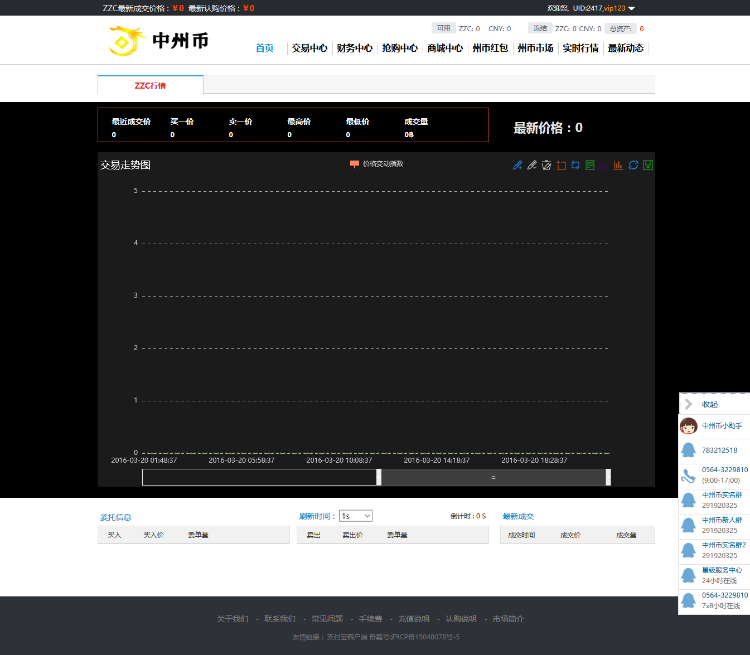Click the 卖出价 column header
Image resolution: width=750 pixels, height=655 pixels.
[353, 535]
